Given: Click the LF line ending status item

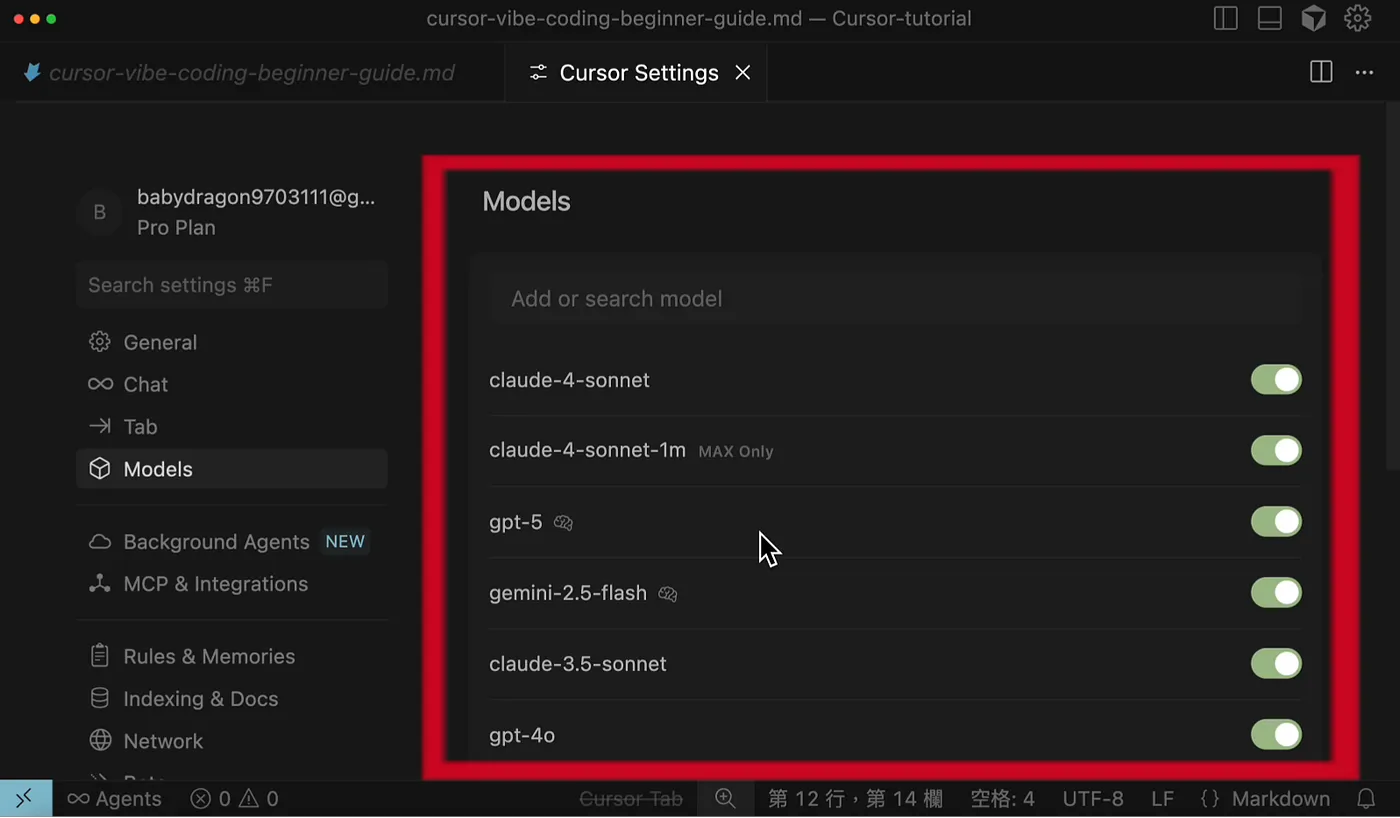Looking at the screenshot, I should coord(1162,799).
